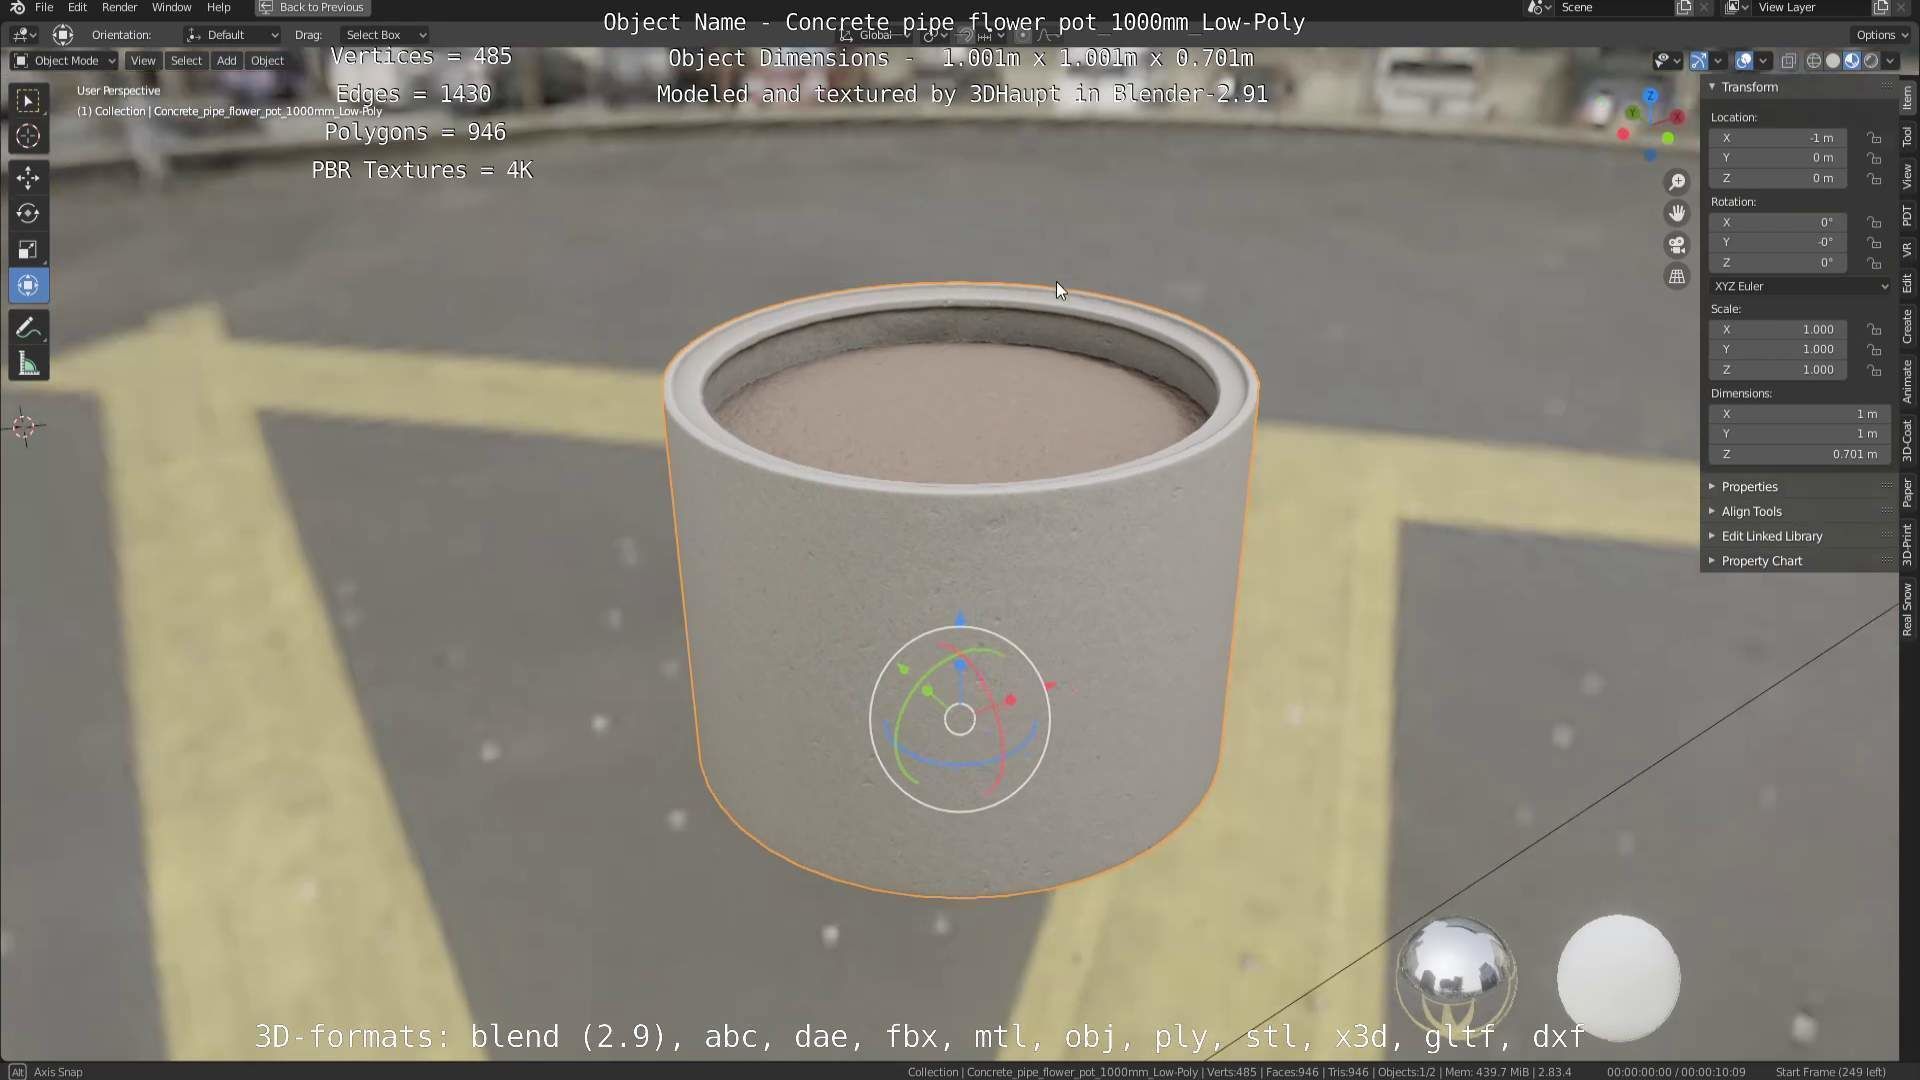Screen dimensions: 1920x1080
Task: Open the File menu
Action: click(x=44, y=7)
